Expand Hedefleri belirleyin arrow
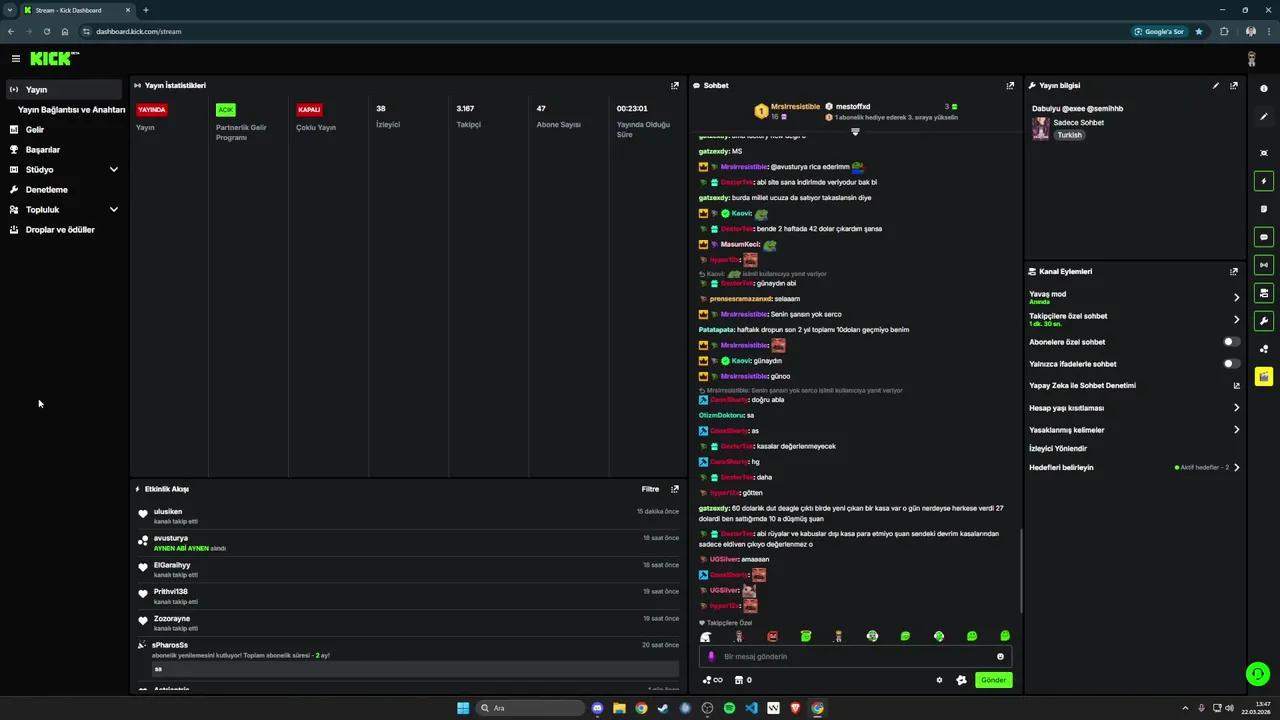This screenshot has width=1280, height=720. click(x=1236, y=467)
